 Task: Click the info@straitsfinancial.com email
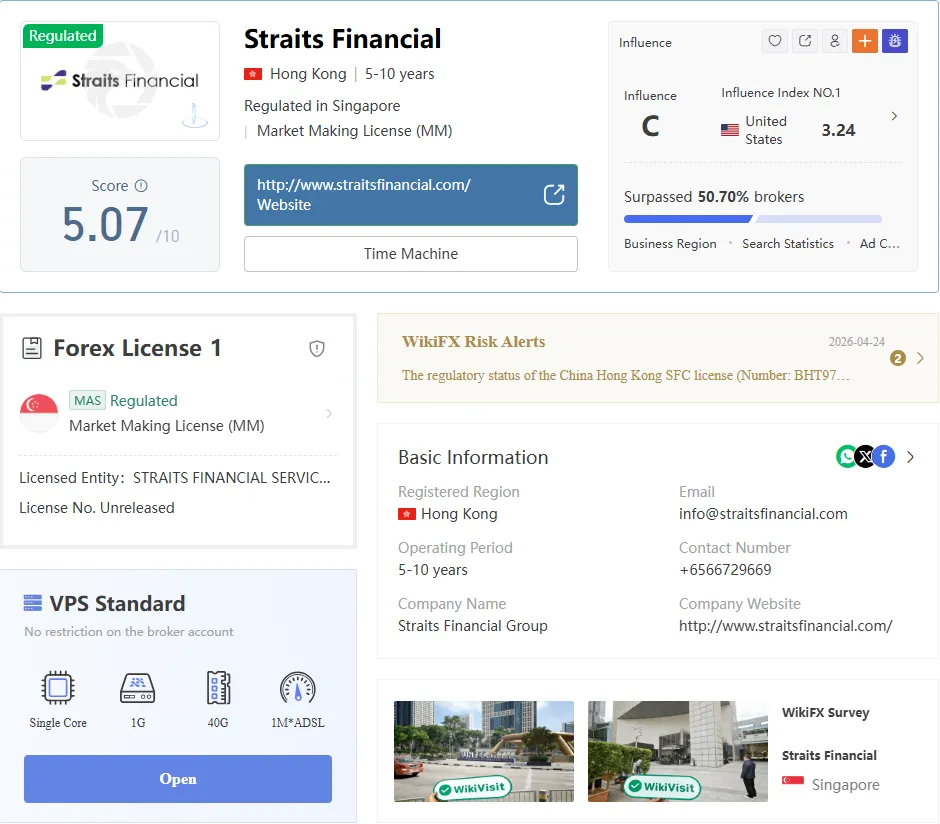click(x=763, y=514)
